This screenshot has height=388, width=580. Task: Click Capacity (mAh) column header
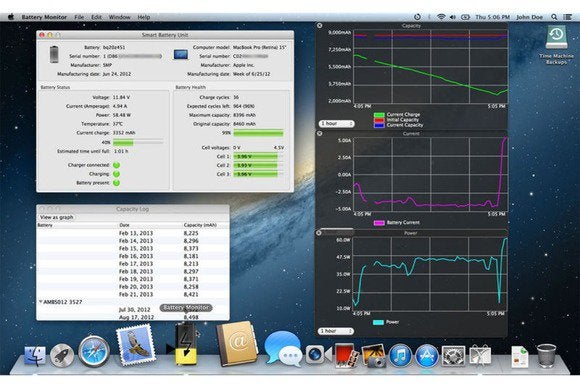200,225
